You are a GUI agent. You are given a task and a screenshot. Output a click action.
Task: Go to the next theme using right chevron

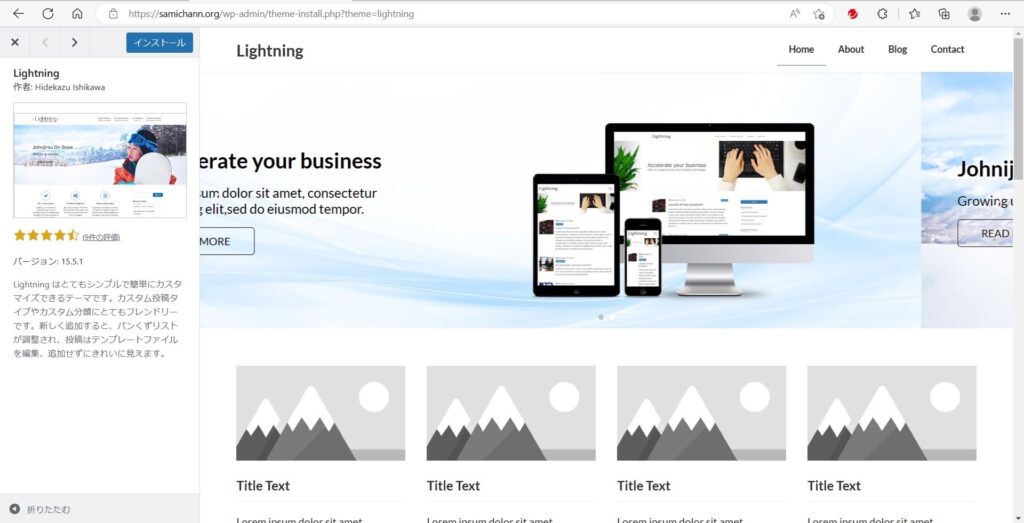[x=74, y=42]
